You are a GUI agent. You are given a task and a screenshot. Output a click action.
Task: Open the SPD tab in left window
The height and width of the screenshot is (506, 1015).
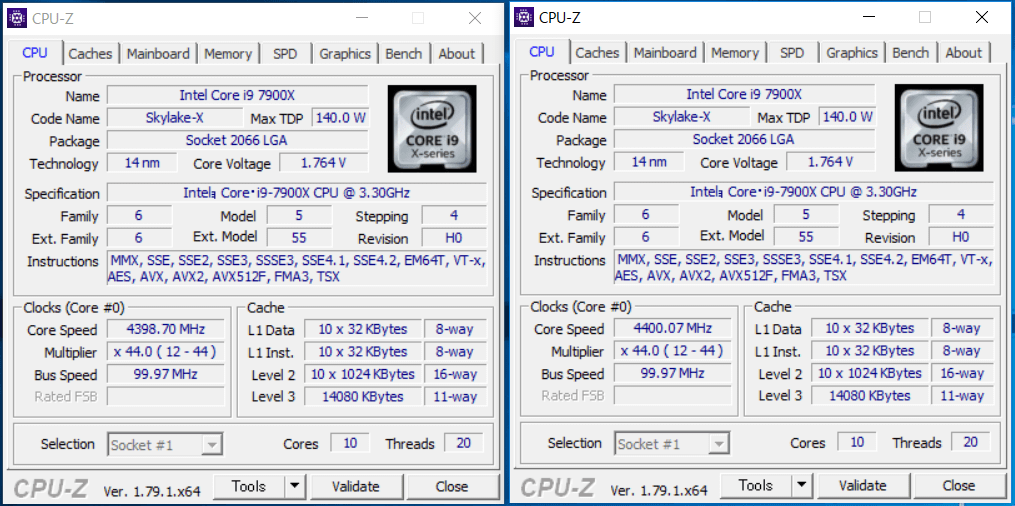(285, 54)
